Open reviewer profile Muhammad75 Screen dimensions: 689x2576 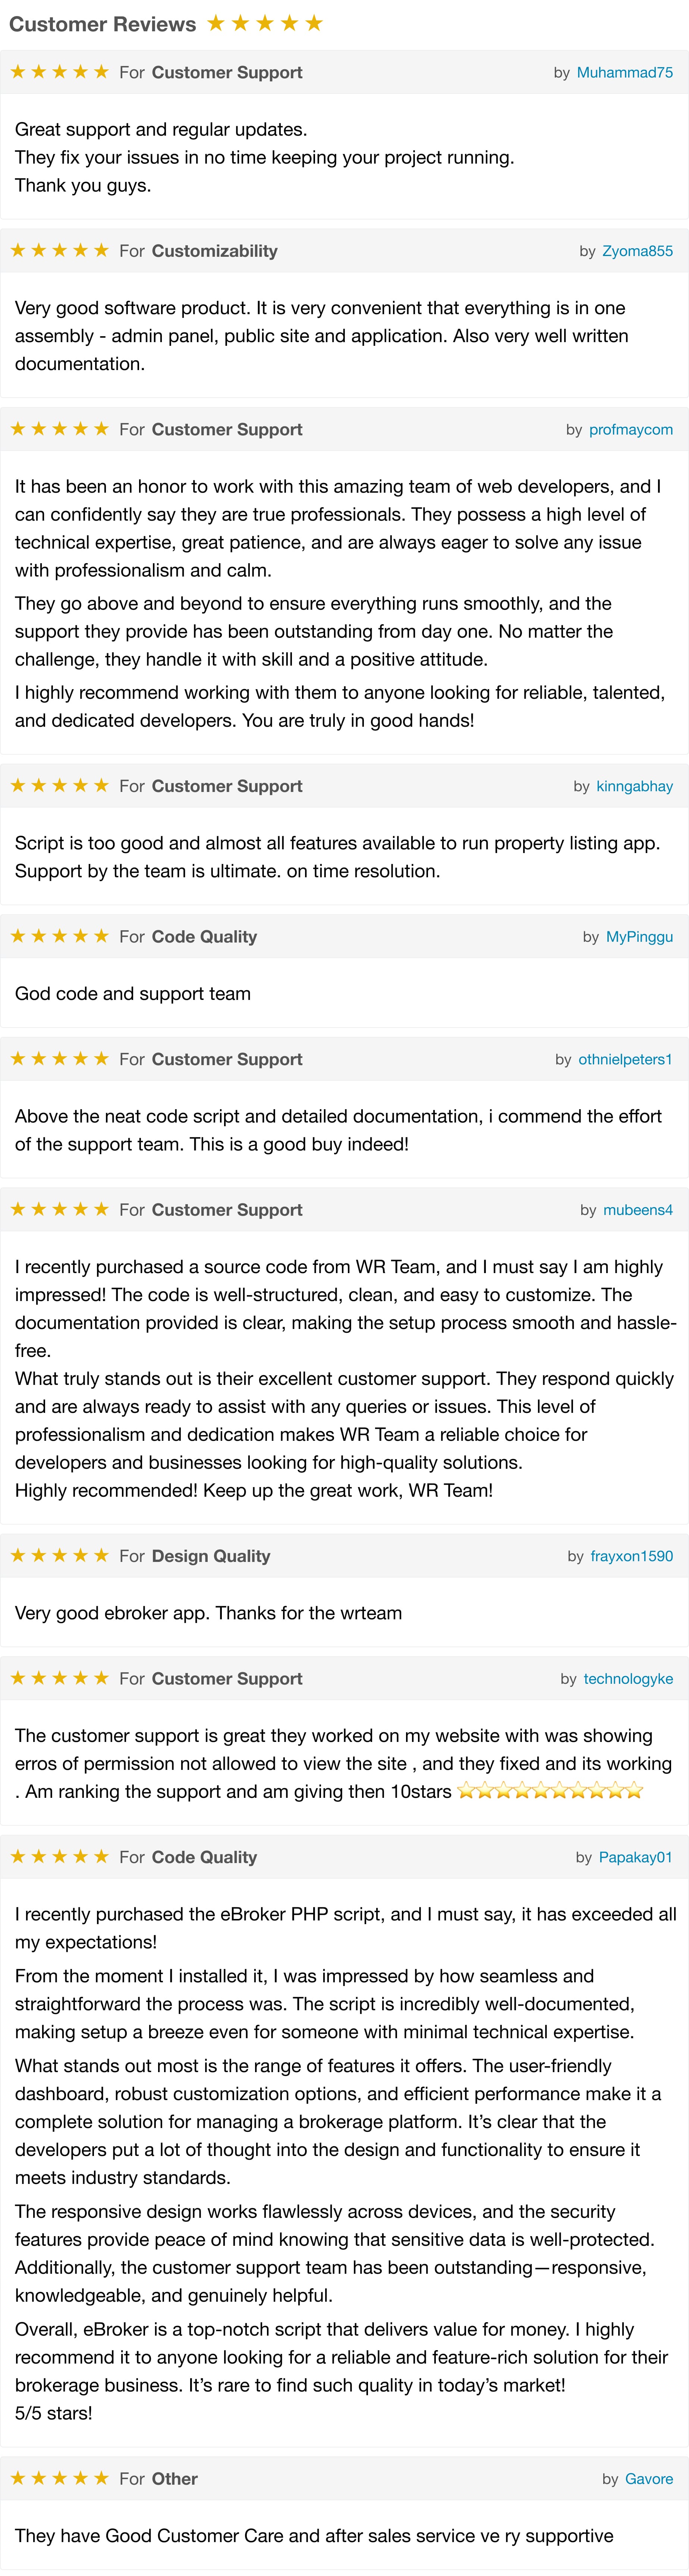tap(624, 72)
